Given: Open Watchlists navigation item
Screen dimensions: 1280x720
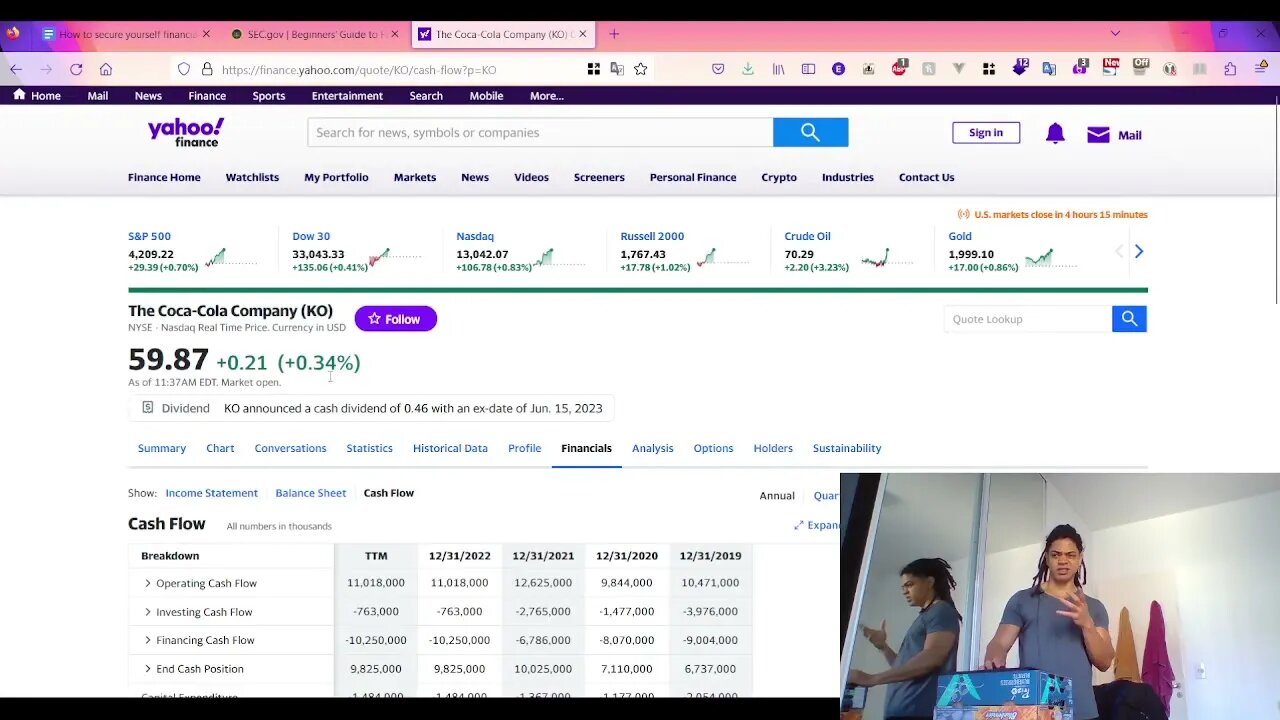Looking at the screenshot, I should point(252,177).
